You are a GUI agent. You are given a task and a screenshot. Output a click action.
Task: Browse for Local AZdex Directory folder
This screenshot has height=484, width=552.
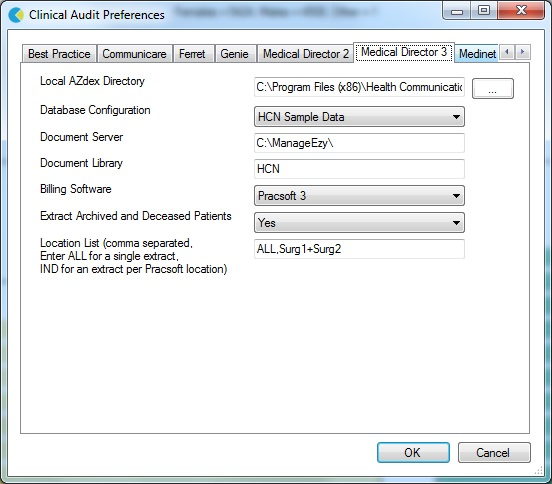pyautogui.click(x=493, y=88)
